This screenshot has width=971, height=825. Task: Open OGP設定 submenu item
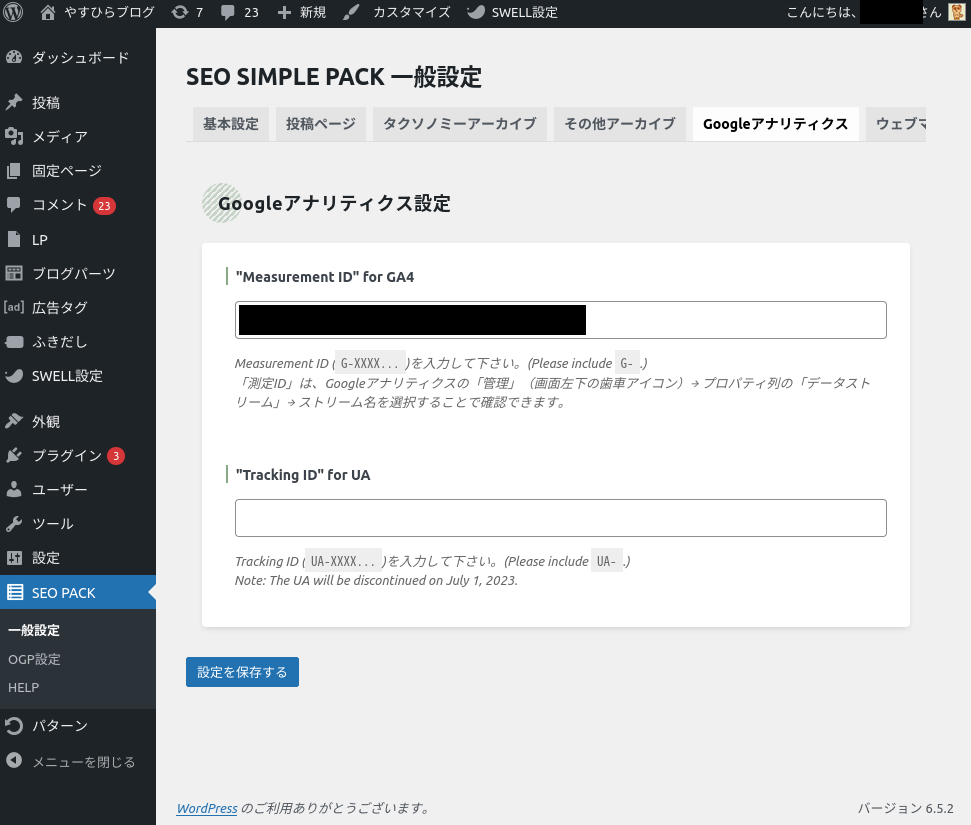34,659
